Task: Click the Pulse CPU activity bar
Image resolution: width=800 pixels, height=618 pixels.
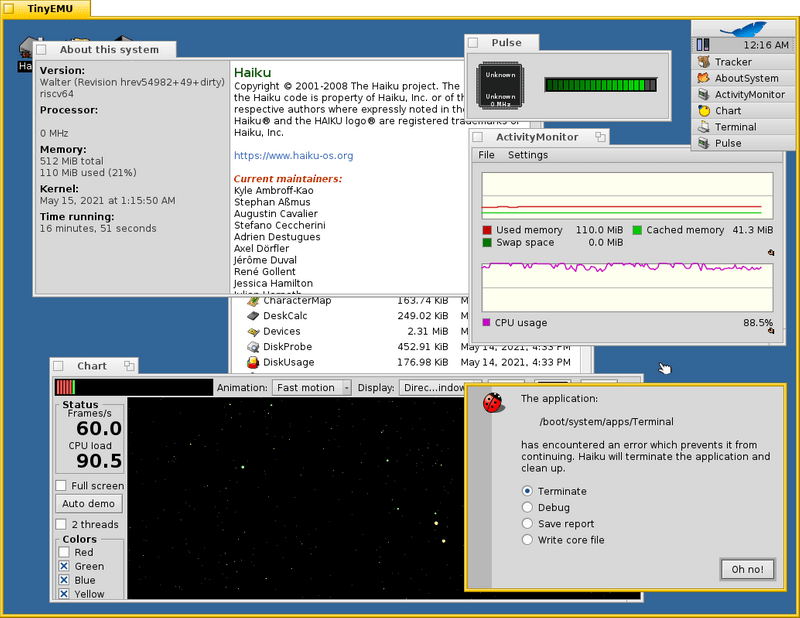Action: pos(601,85)
